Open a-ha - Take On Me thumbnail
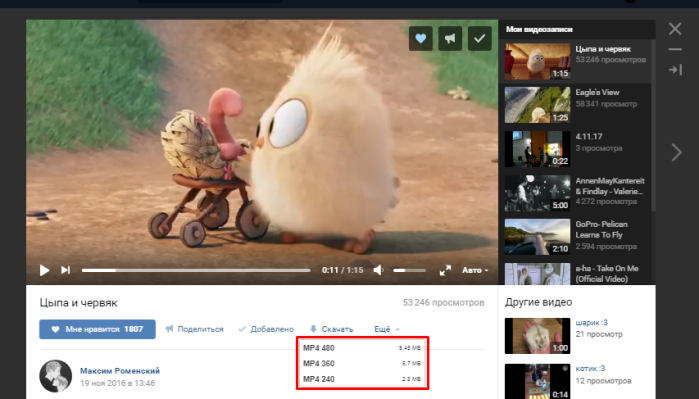Viewport: 699px width, 399px height. pos(537,274)
